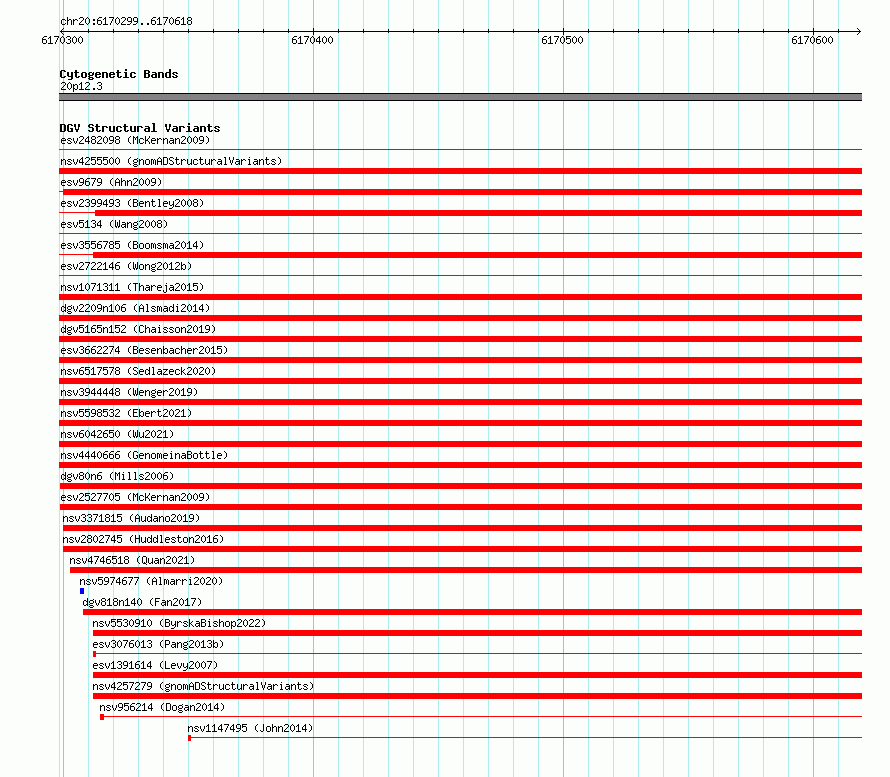Click nsv956214 (Dogan2014) label

[x=162, y=707]
